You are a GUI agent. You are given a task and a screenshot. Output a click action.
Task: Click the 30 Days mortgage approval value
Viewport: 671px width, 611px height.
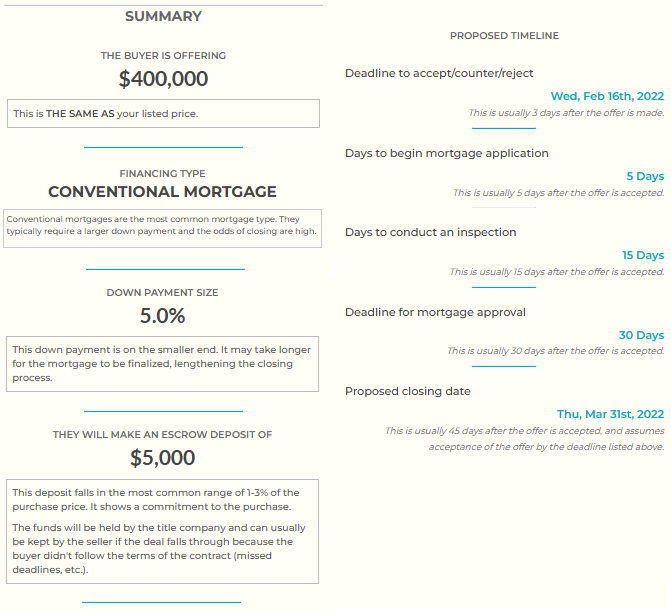tap(641, 335)
